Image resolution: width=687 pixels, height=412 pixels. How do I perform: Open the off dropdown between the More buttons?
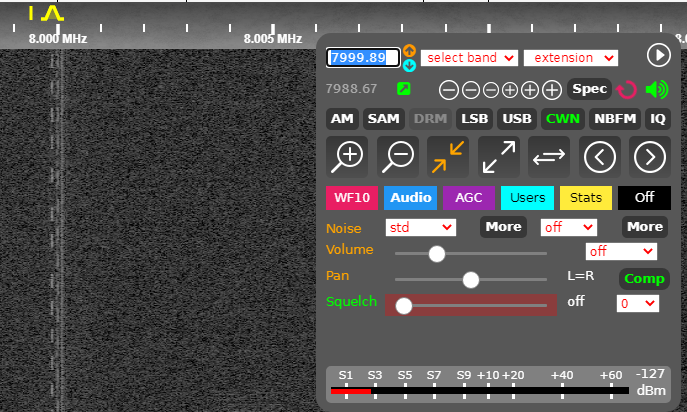569,227
